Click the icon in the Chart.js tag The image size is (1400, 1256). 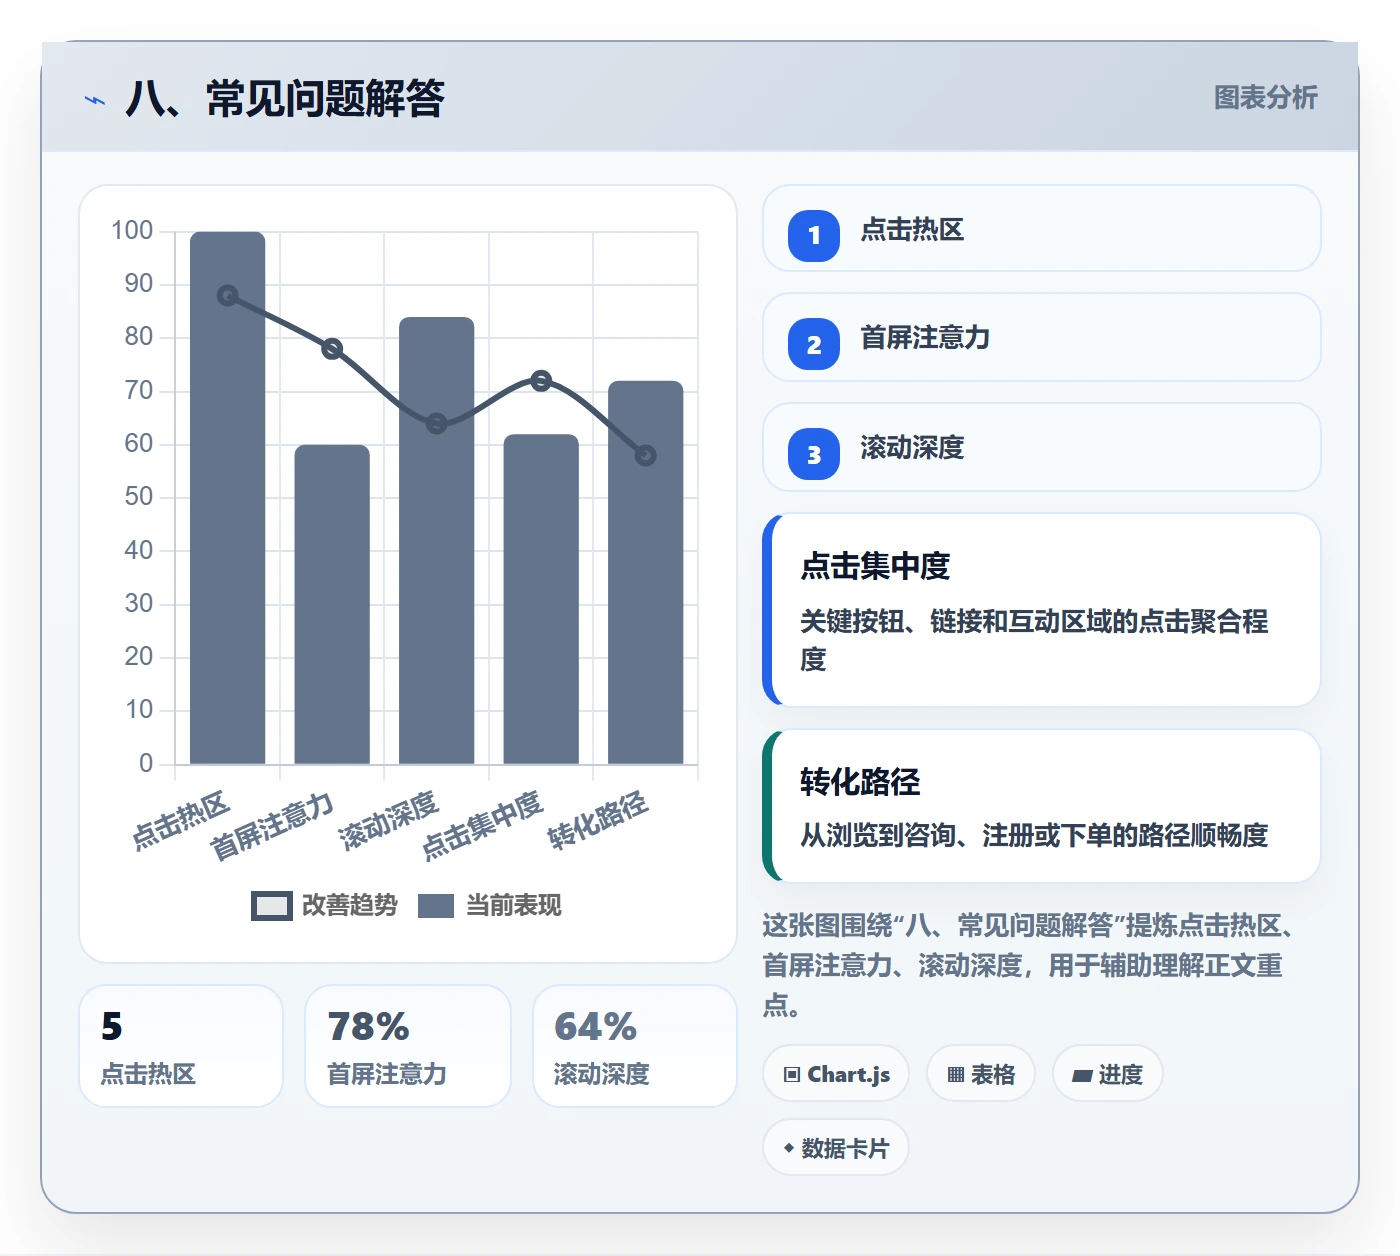pos(792,1075)
